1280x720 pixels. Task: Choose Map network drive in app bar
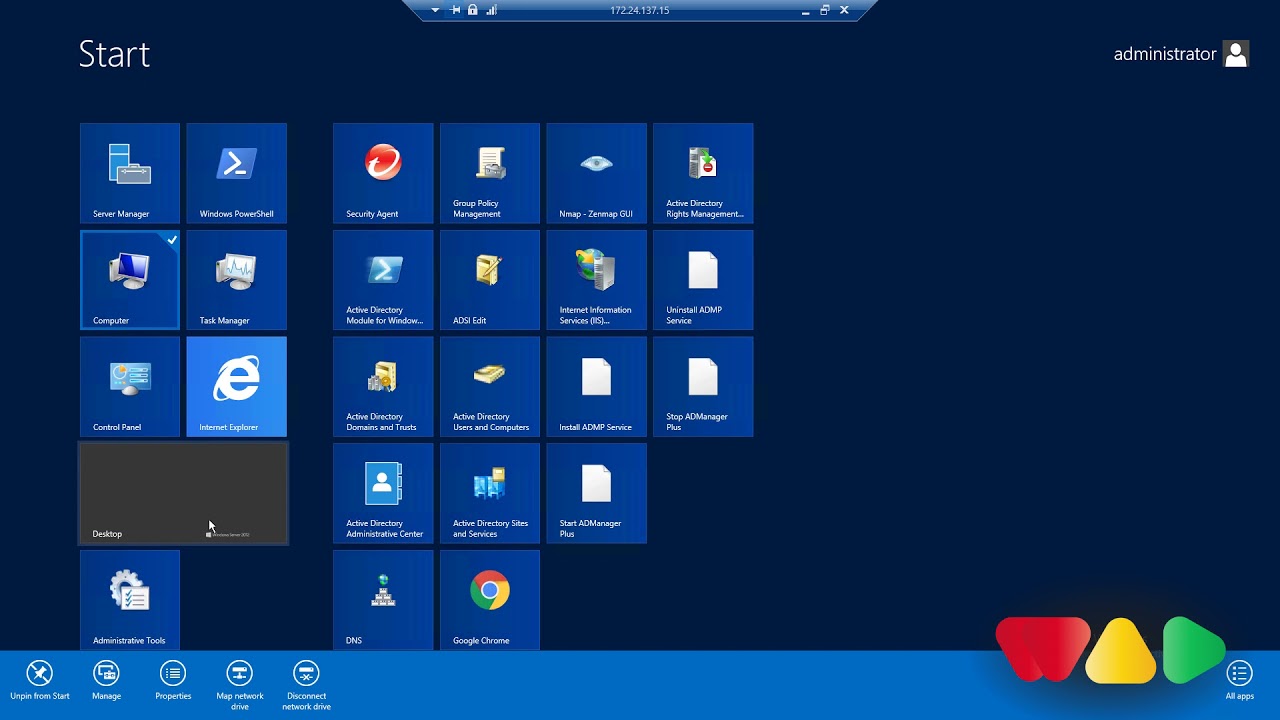(240, 685)
